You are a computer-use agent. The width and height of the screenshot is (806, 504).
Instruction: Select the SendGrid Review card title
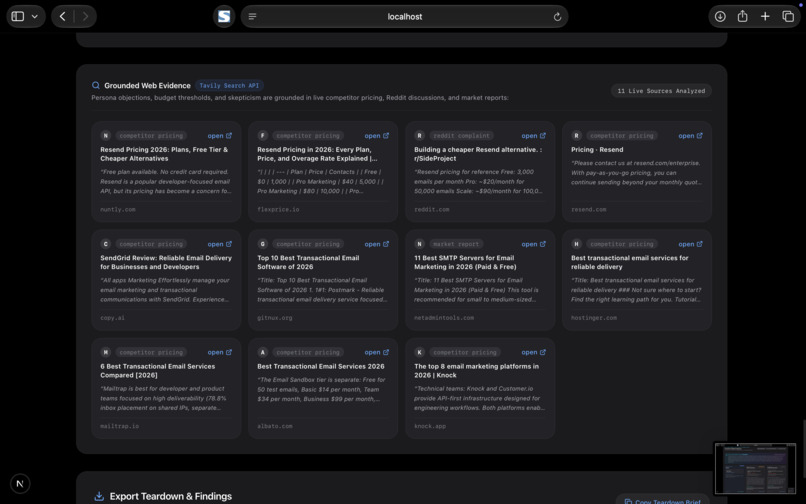coord(166,262)
